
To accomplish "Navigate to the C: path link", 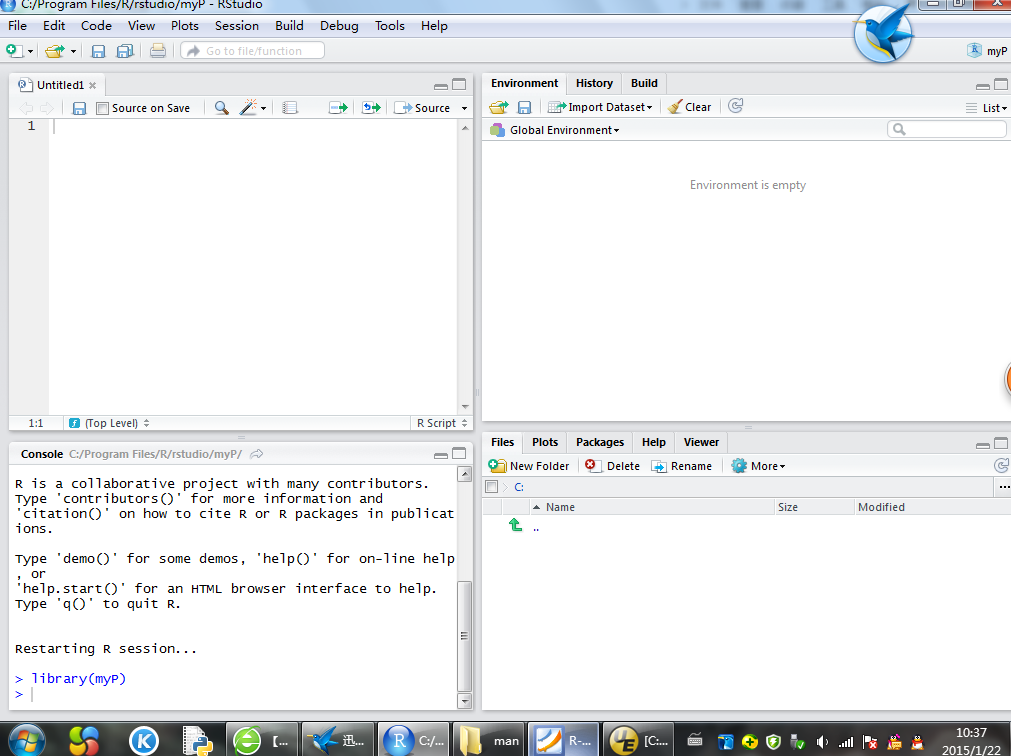I will [x=518, y=487].
